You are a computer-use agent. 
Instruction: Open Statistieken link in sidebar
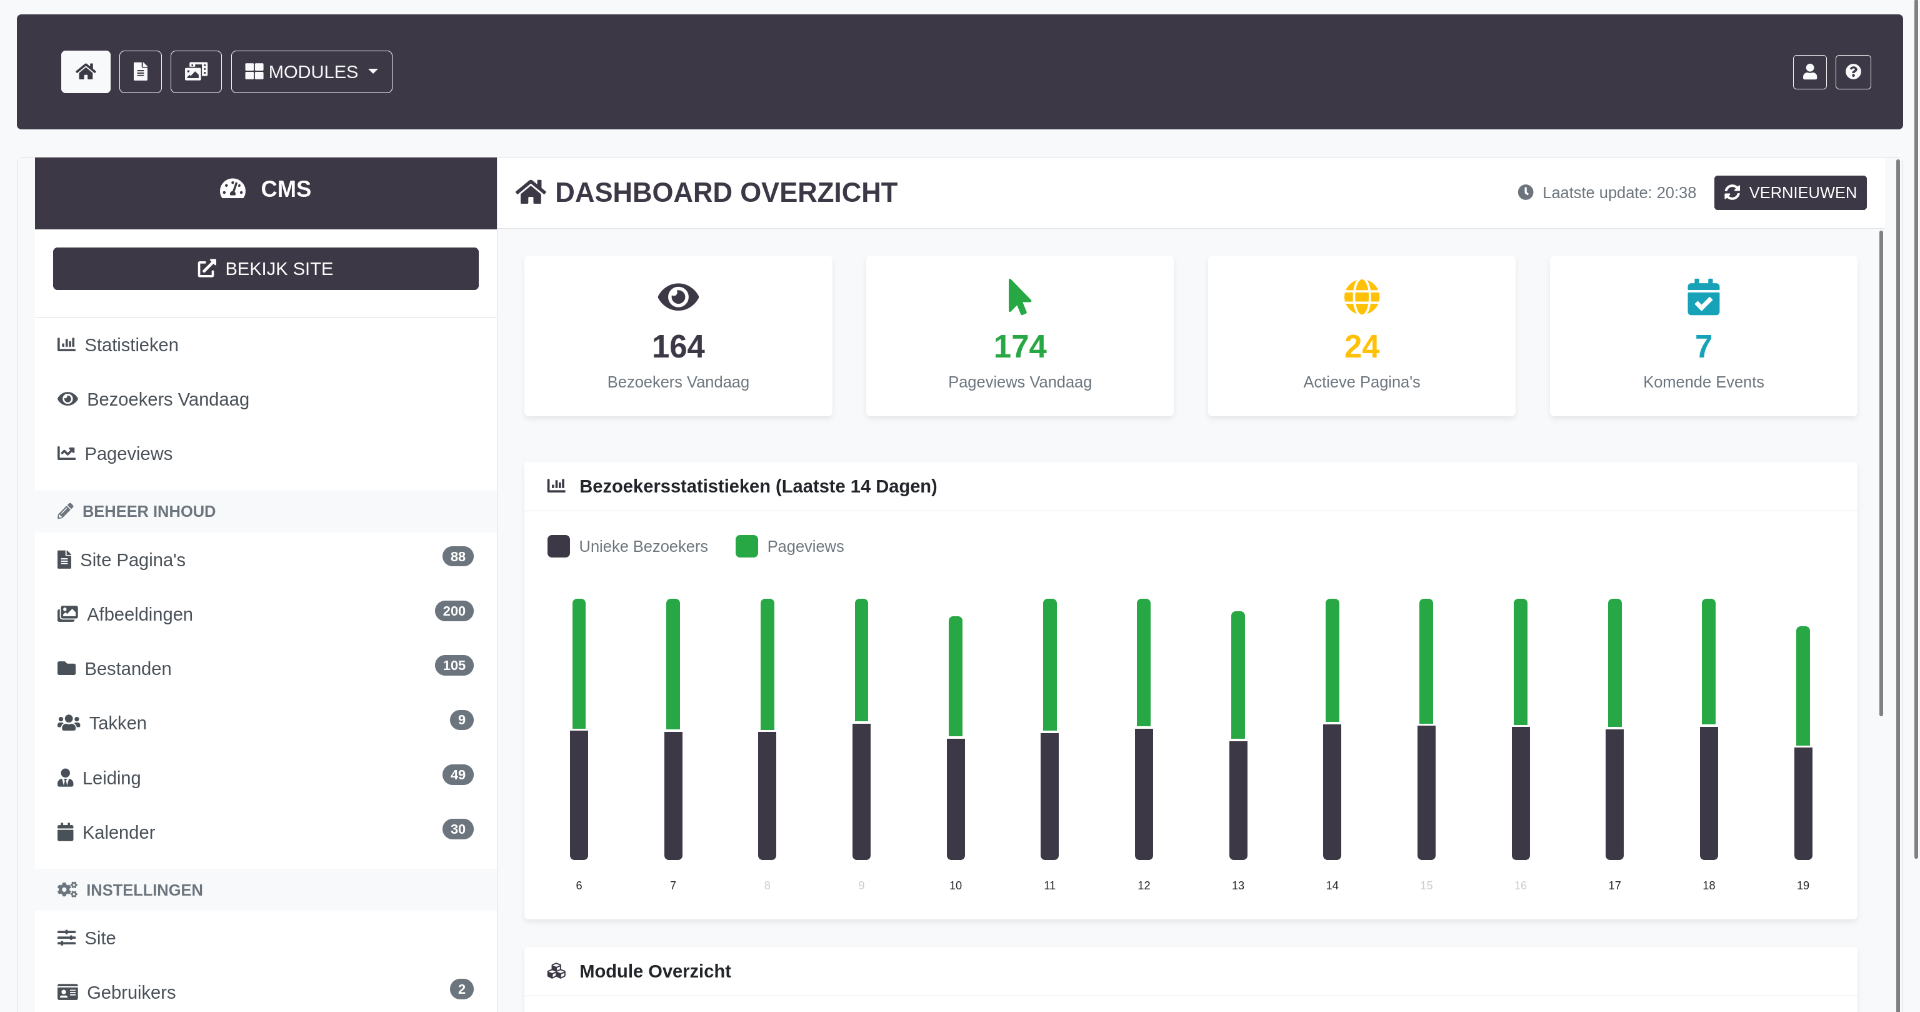(x=131, y=345)
